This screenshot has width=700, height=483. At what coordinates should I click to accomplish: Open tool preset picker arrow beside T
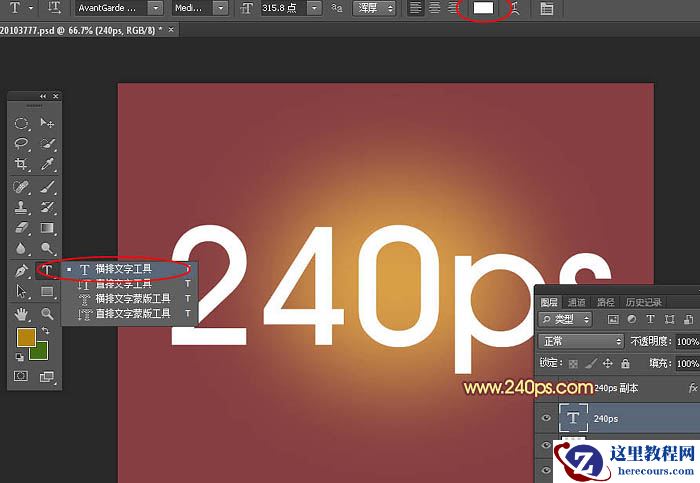point(31,8)
